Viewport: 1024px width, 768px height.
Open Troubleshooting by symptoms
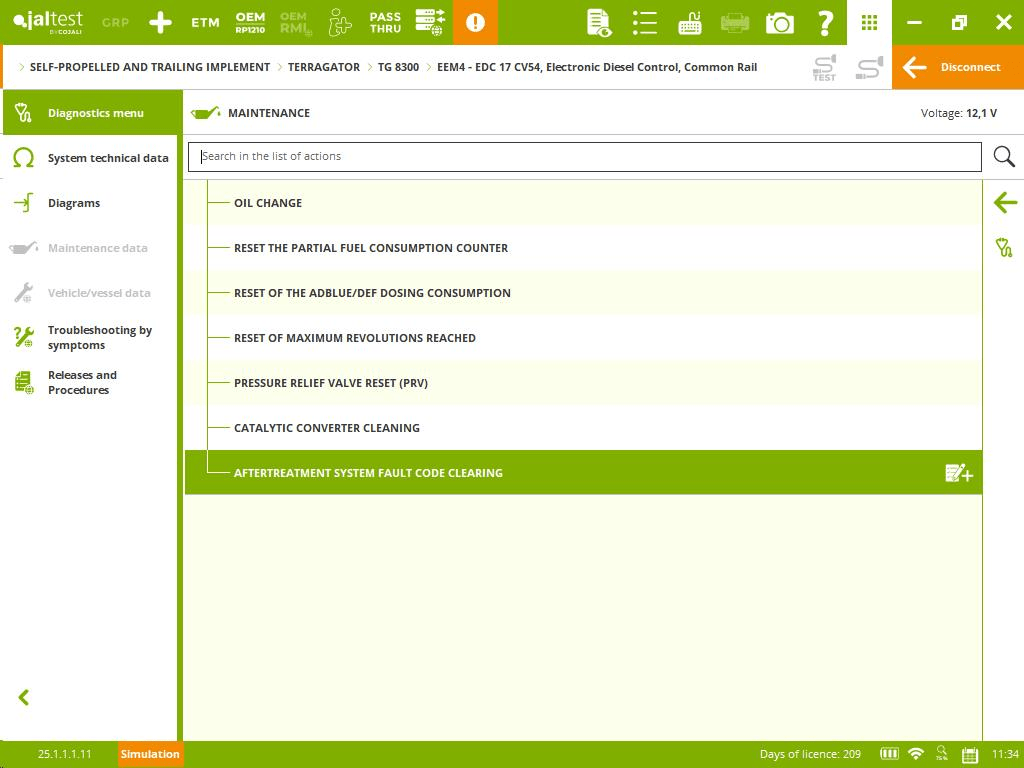click(x=99, y=338)
